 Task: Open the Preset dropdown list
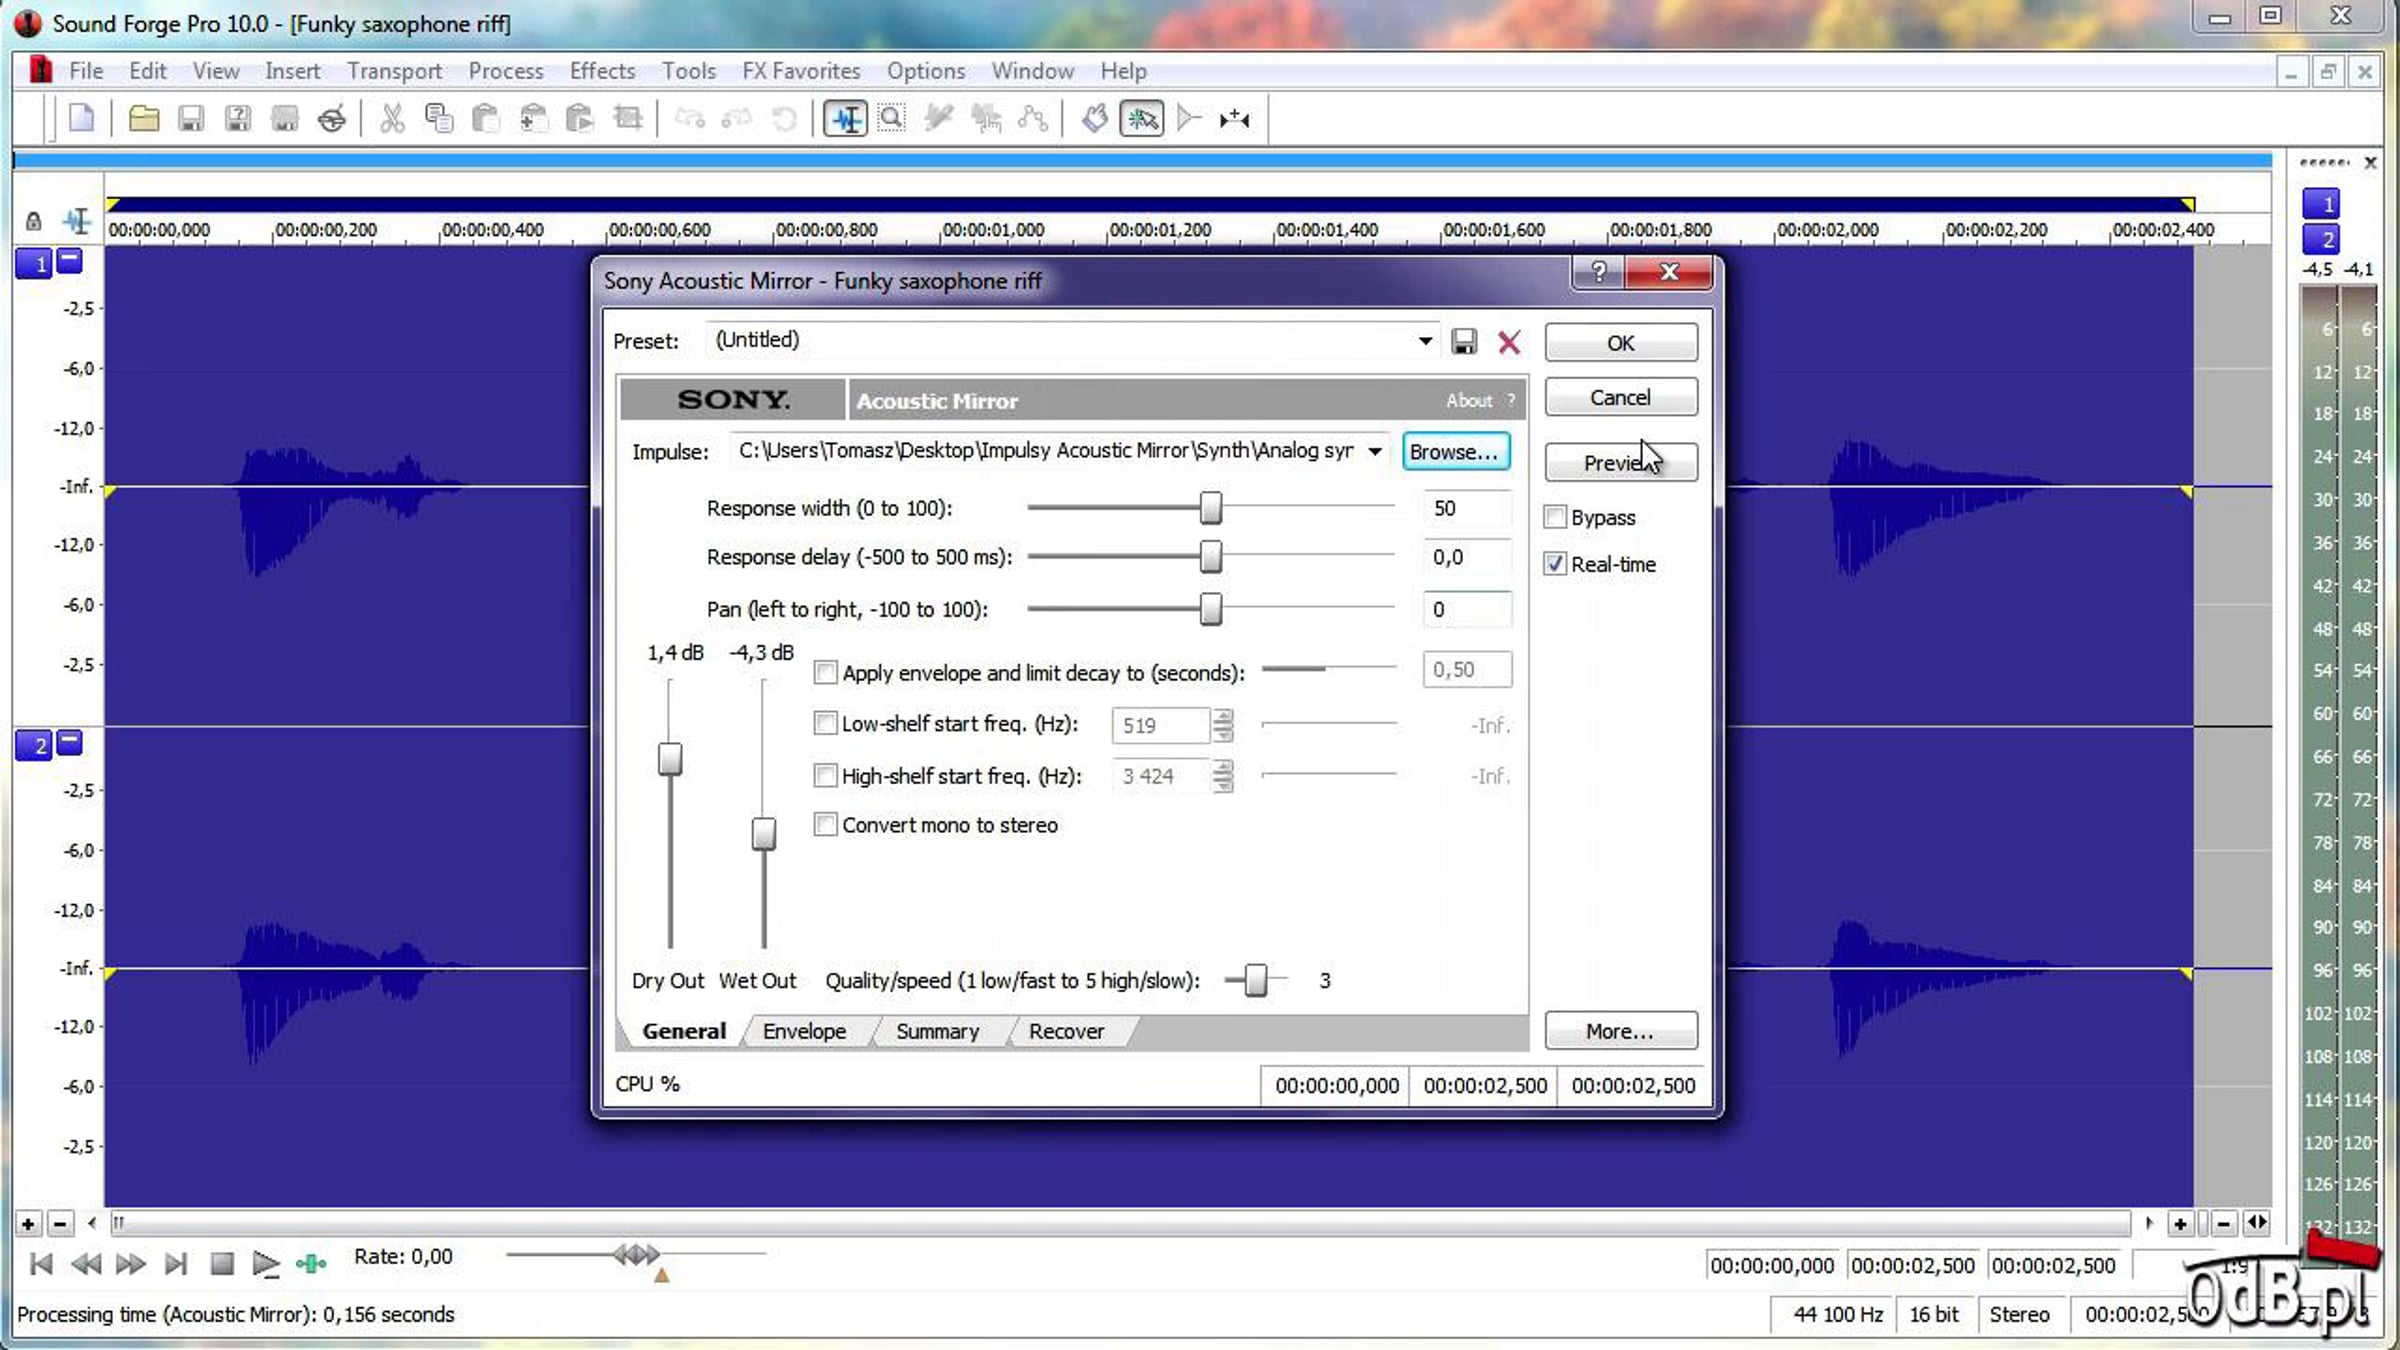click(x=1425, y=341)
